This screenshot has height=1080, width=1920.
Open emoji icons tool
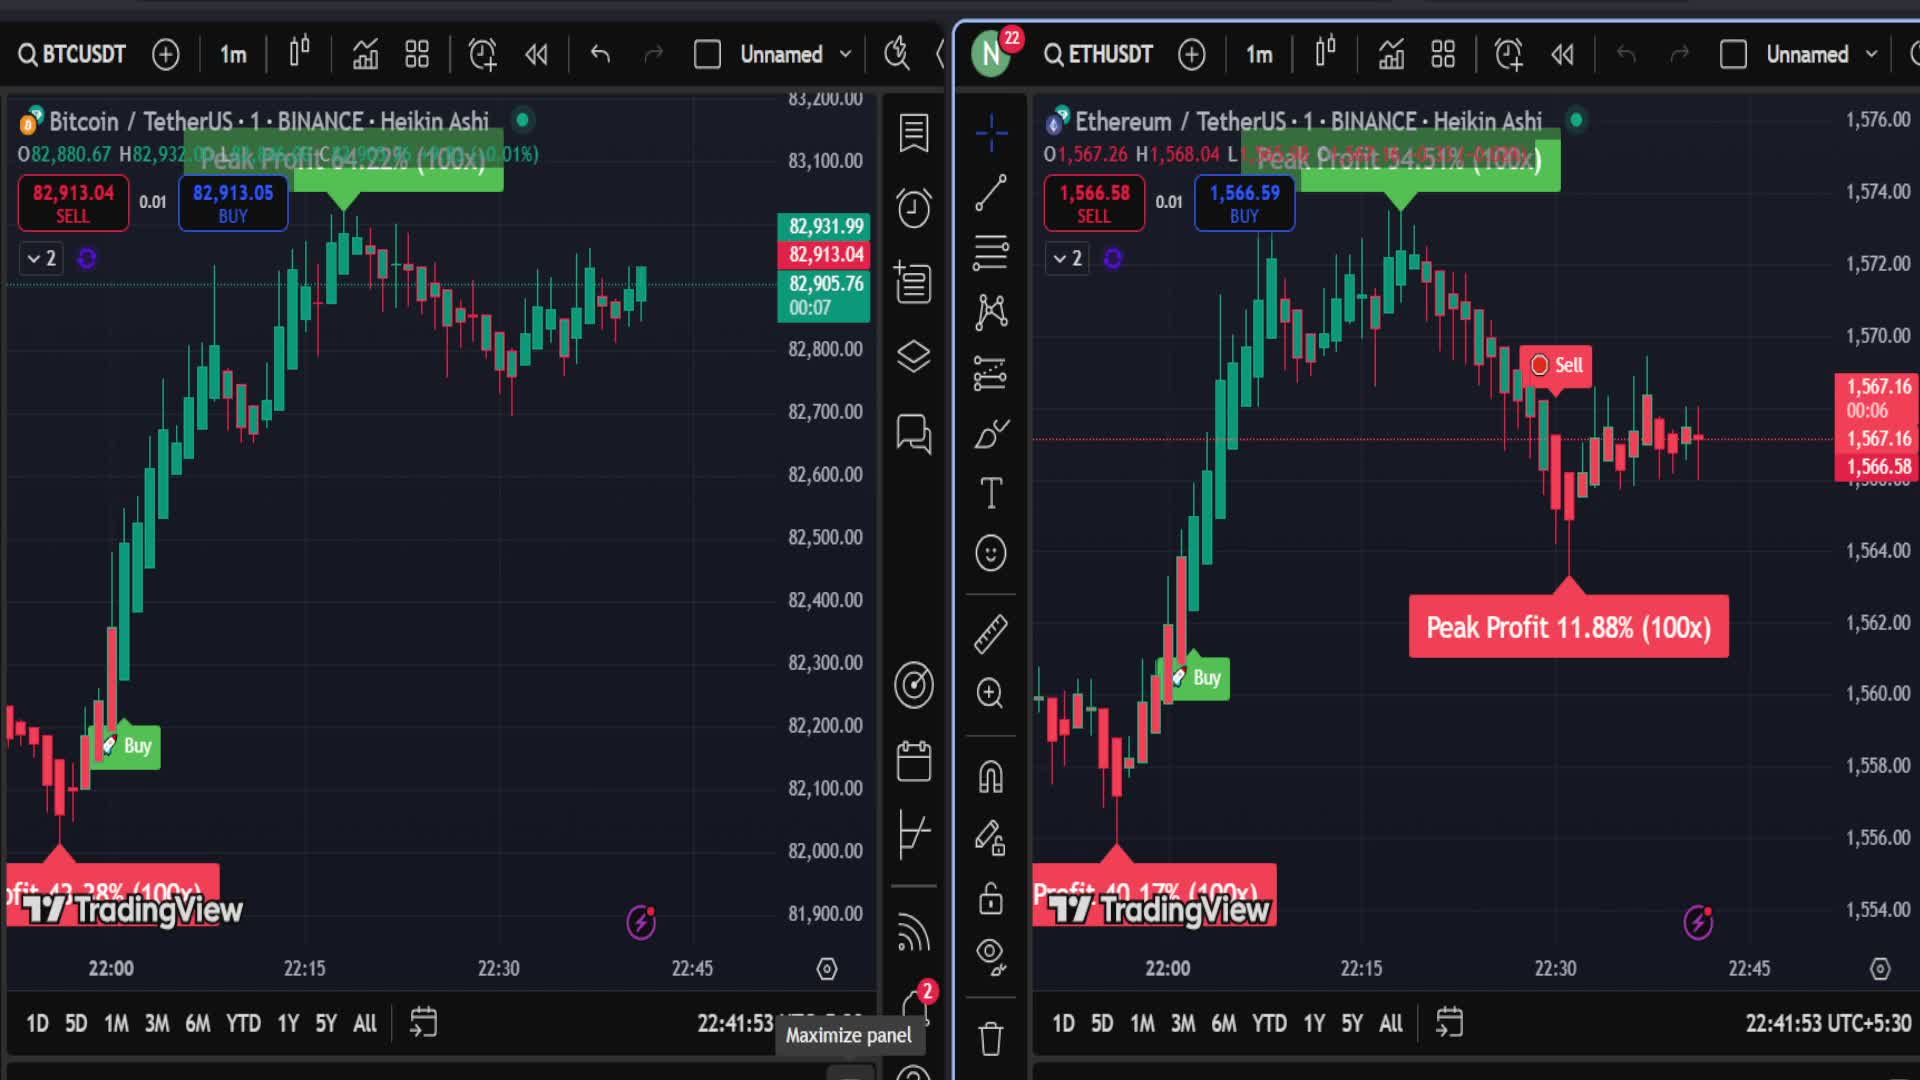[x=991, y=553]
